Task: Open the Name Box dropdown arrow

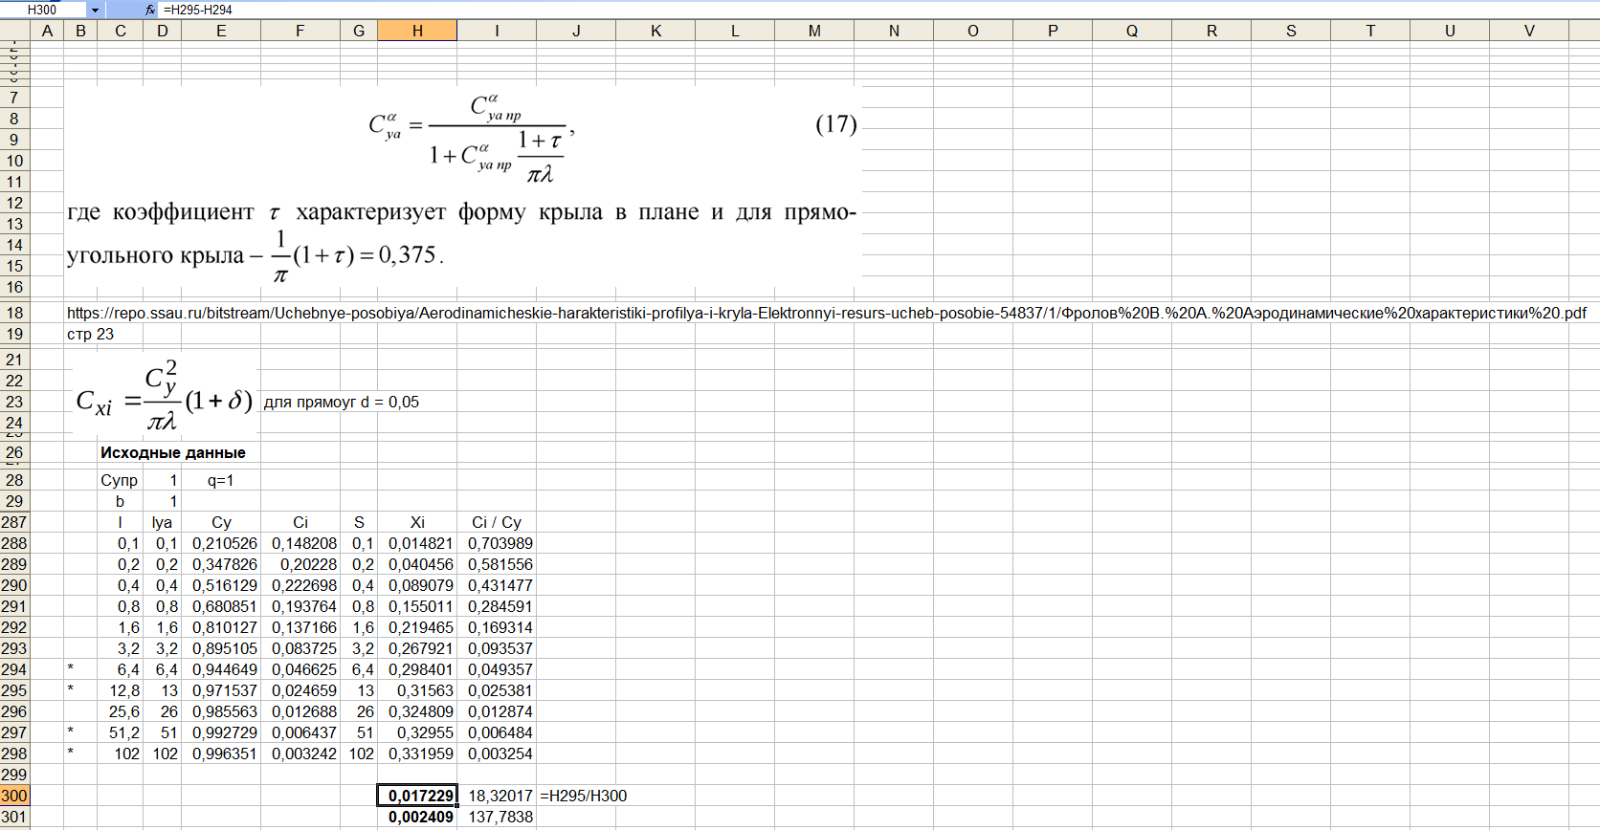Action: [x=95, y=9]
